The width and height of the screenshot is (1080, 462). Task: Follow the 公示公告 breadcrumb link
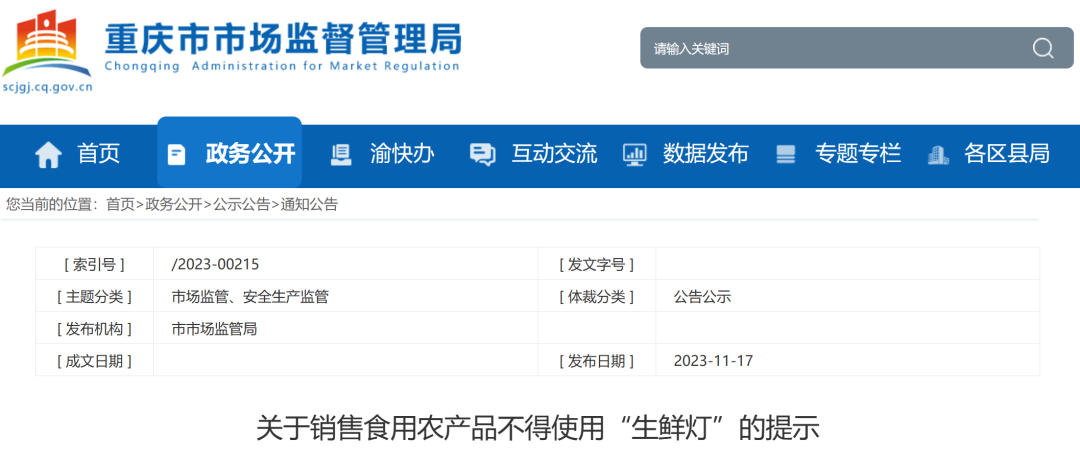click(241, 204)
